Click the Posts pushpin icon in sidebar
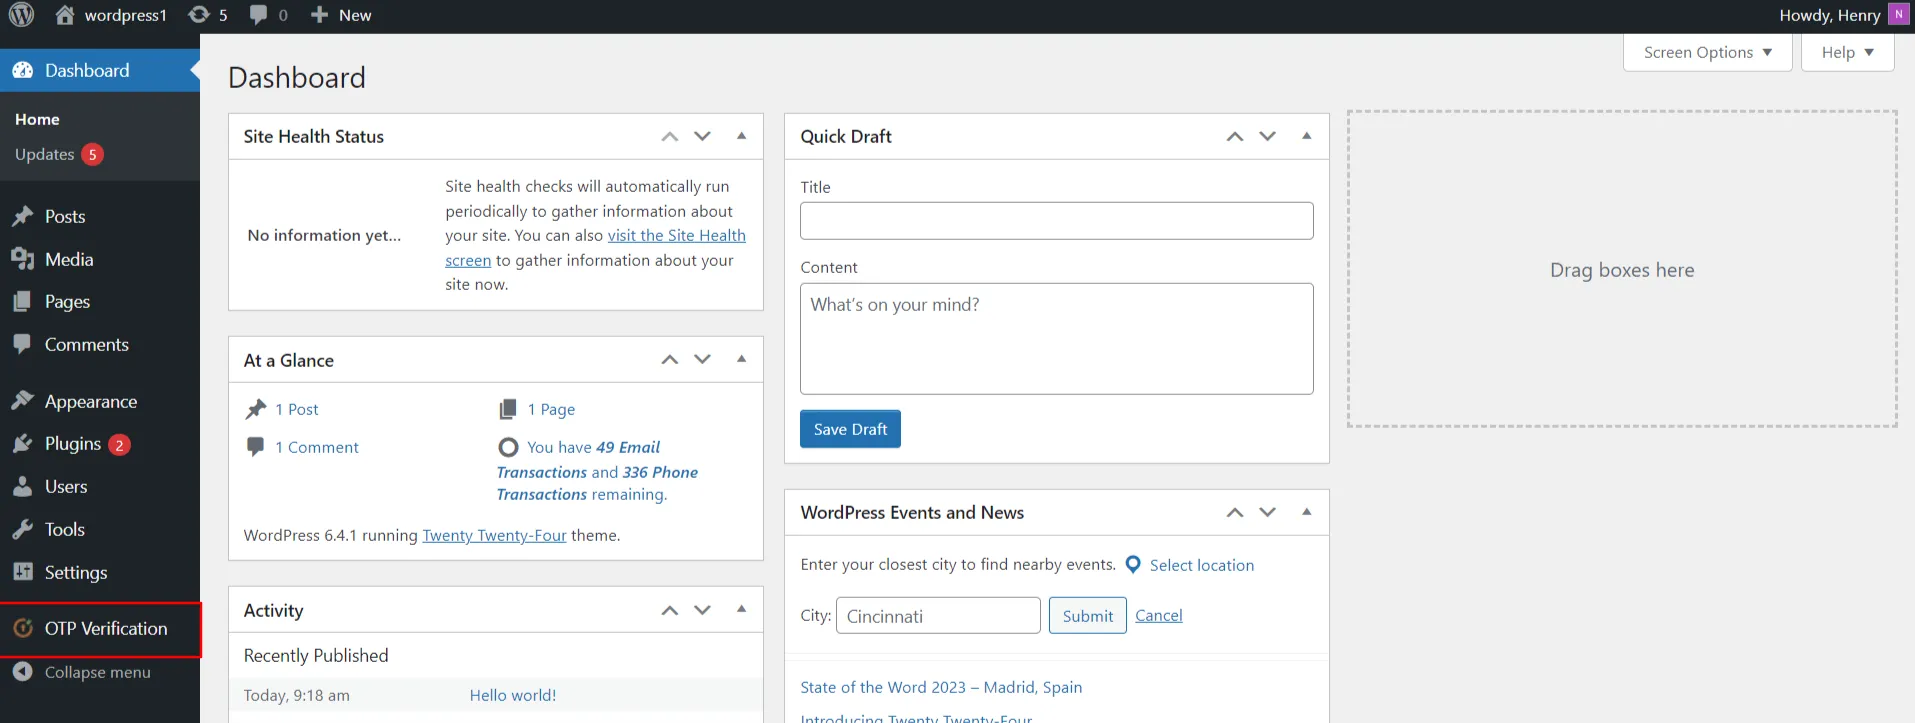The width and height of the screenshot is (1915, 723). click(22, 216)
